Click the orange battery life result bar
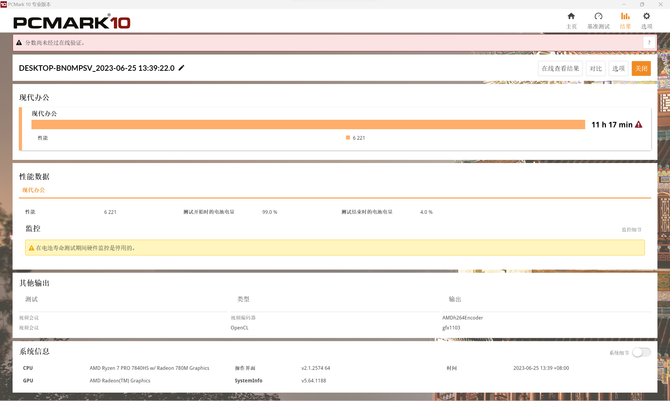This screenshot has width=670, height=401. (308, 124)
